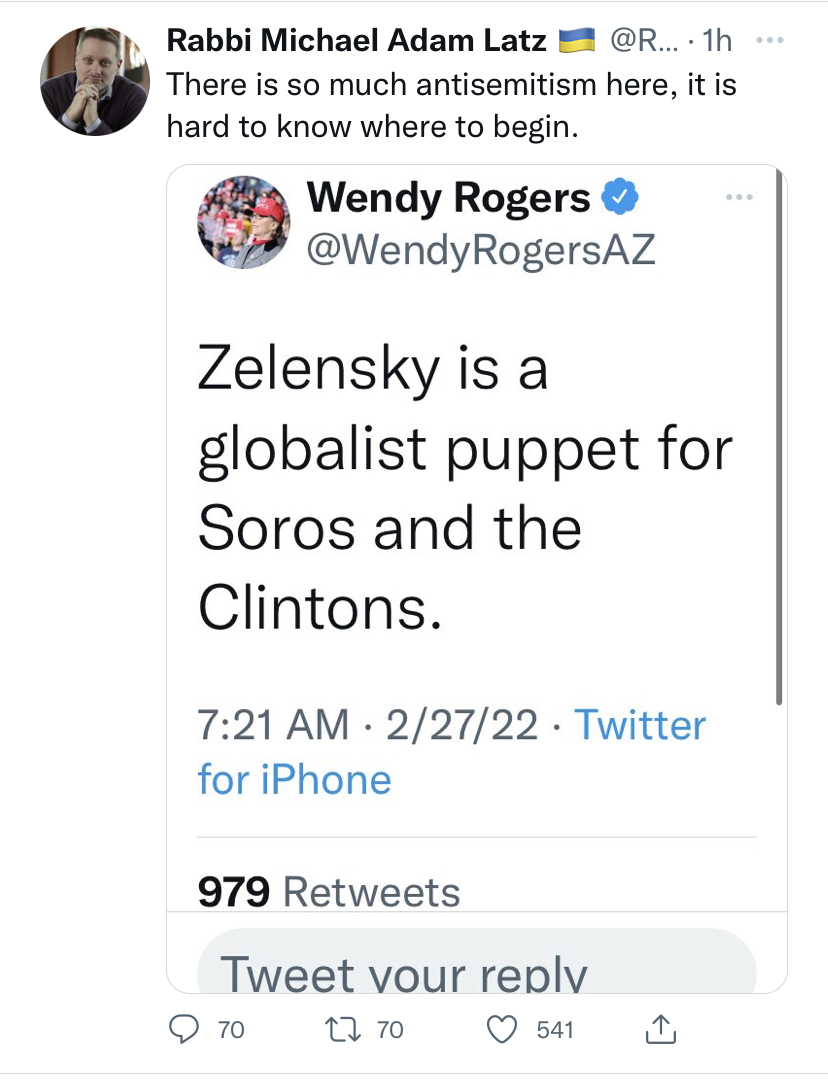828x1081 pixels.
Task: Open the more options menu on quoted tweet
Action: coord(740,196)
